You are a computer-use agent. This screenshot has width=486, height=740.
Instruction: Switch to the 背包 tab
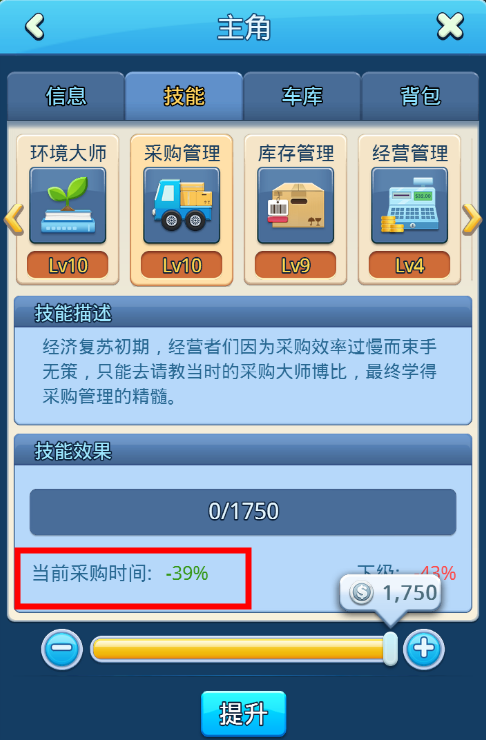coord(420,96)
